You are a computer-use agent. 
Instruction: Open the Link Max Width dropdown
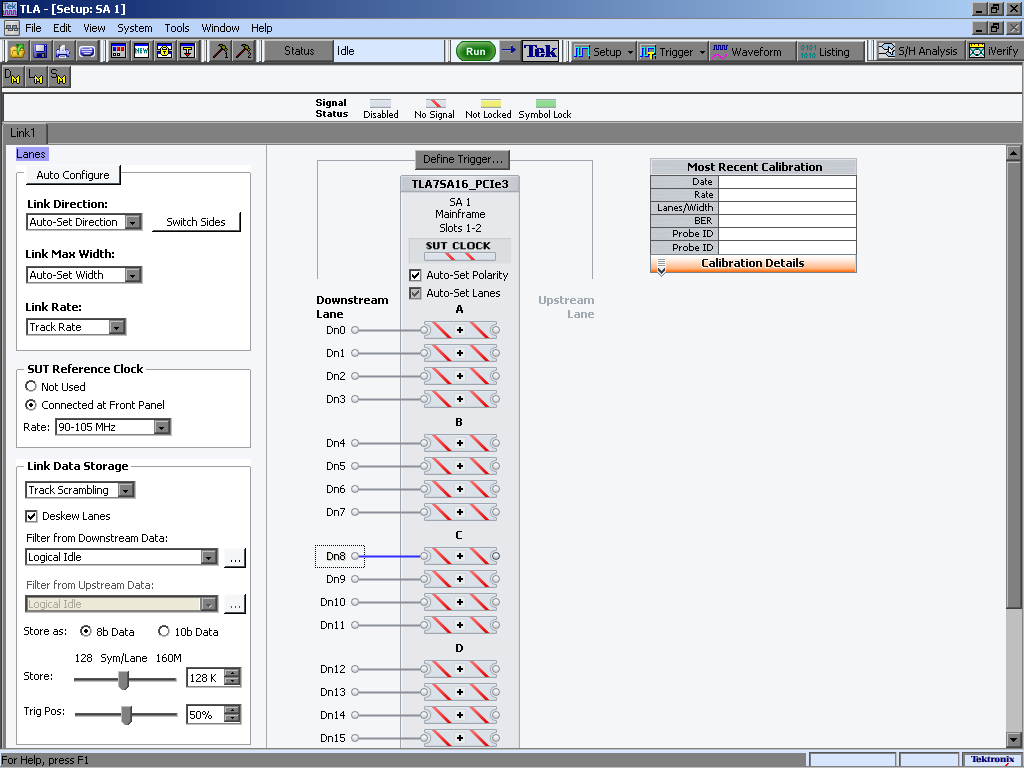tap(133, 275)
